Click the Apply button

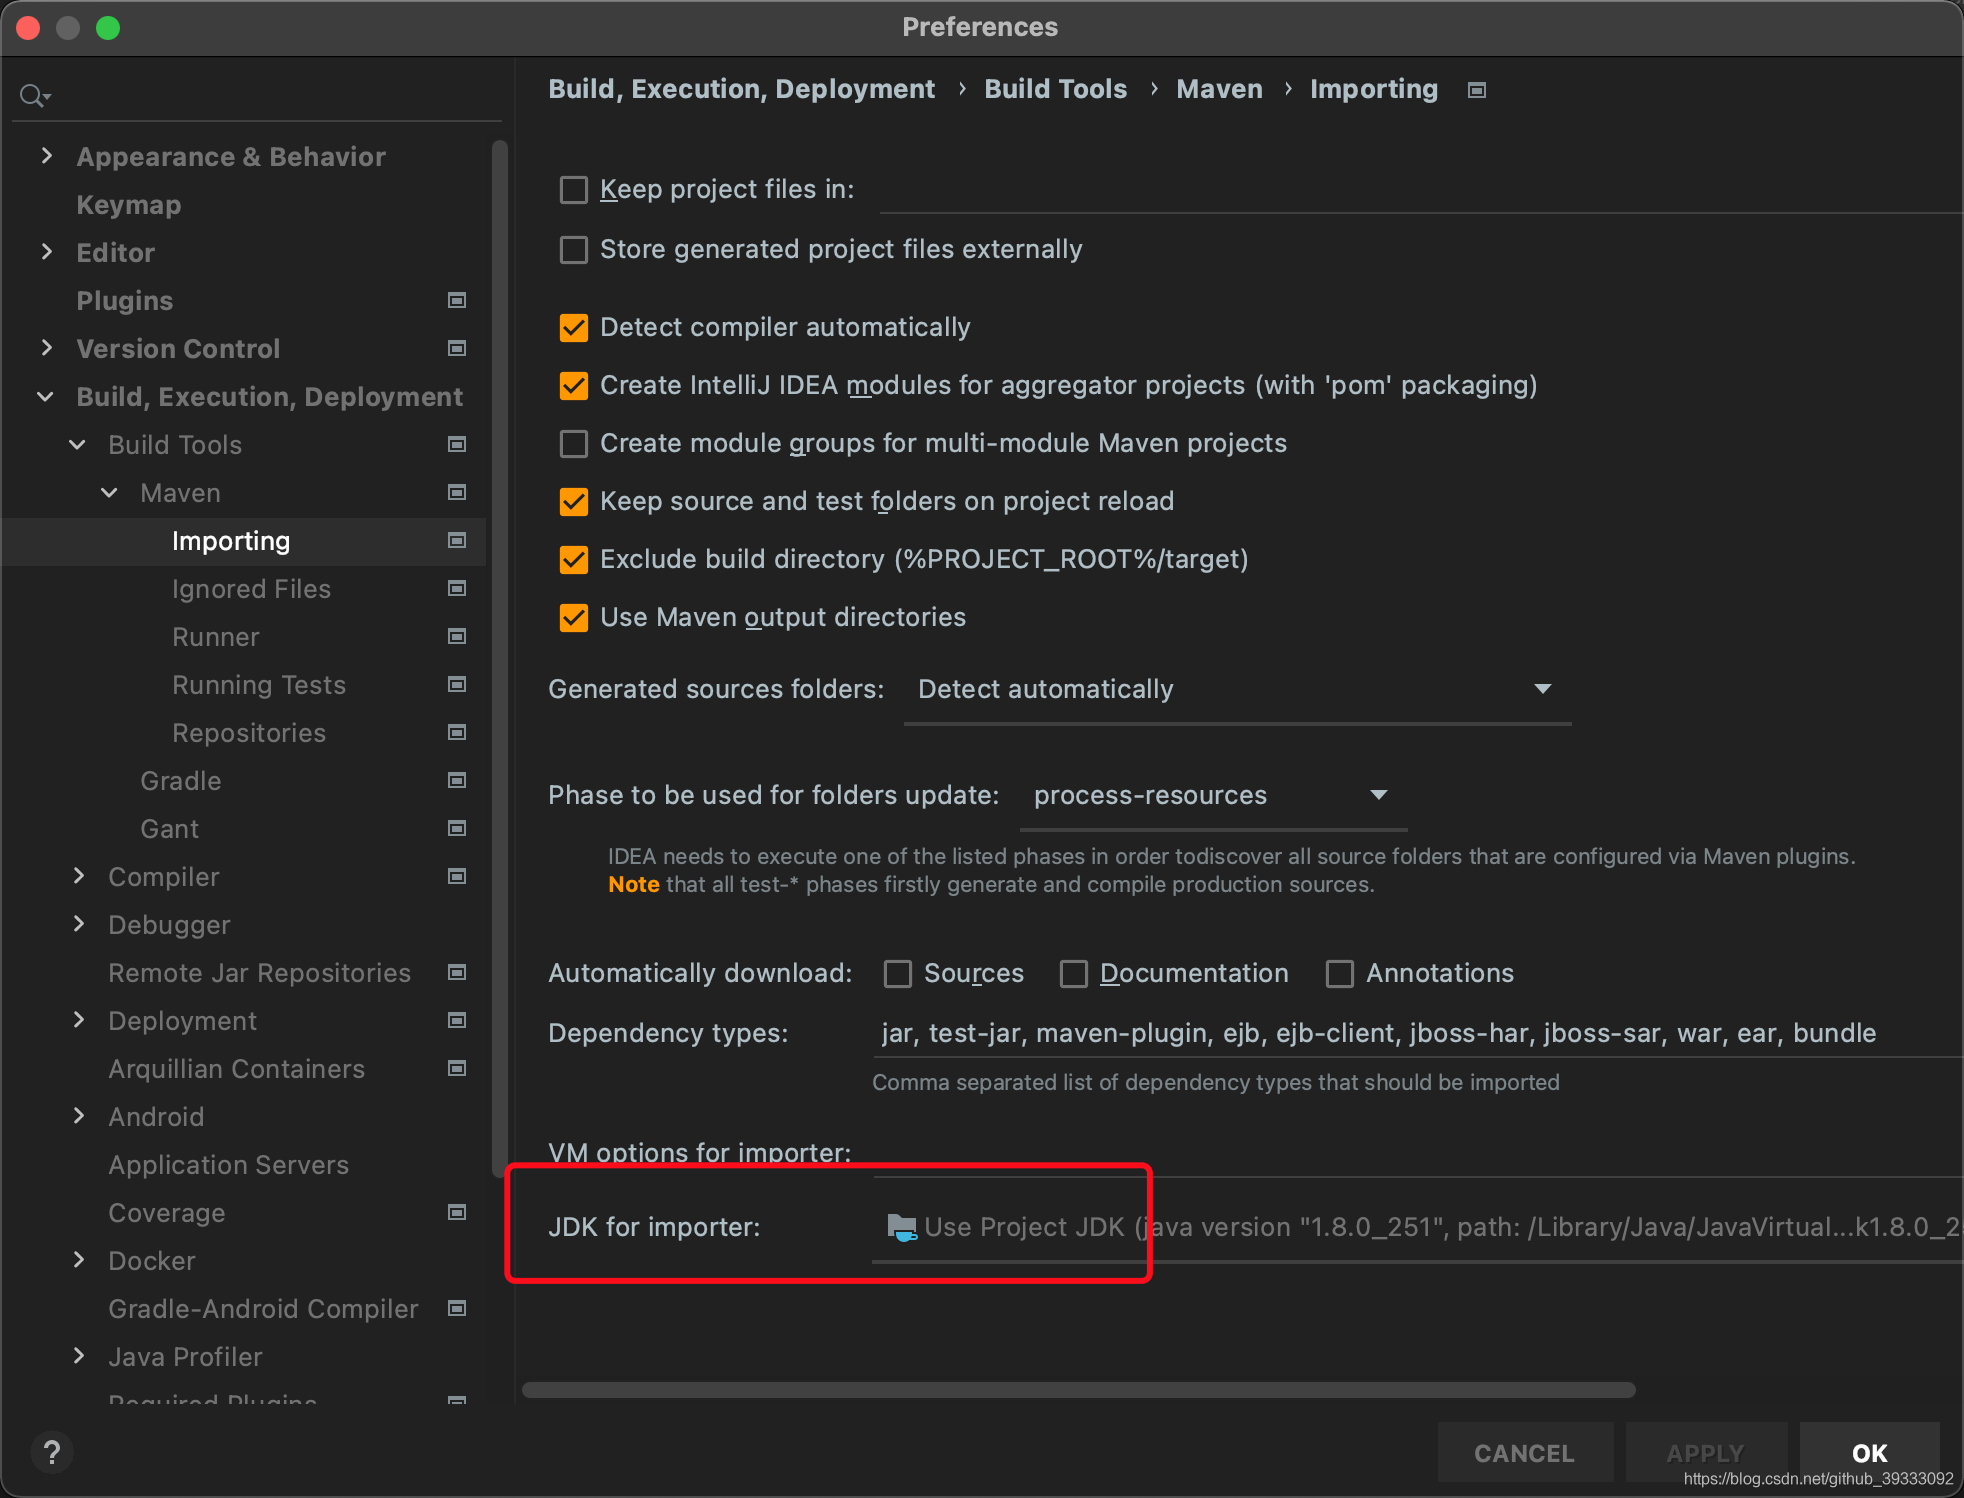tap(1706, 1453)
